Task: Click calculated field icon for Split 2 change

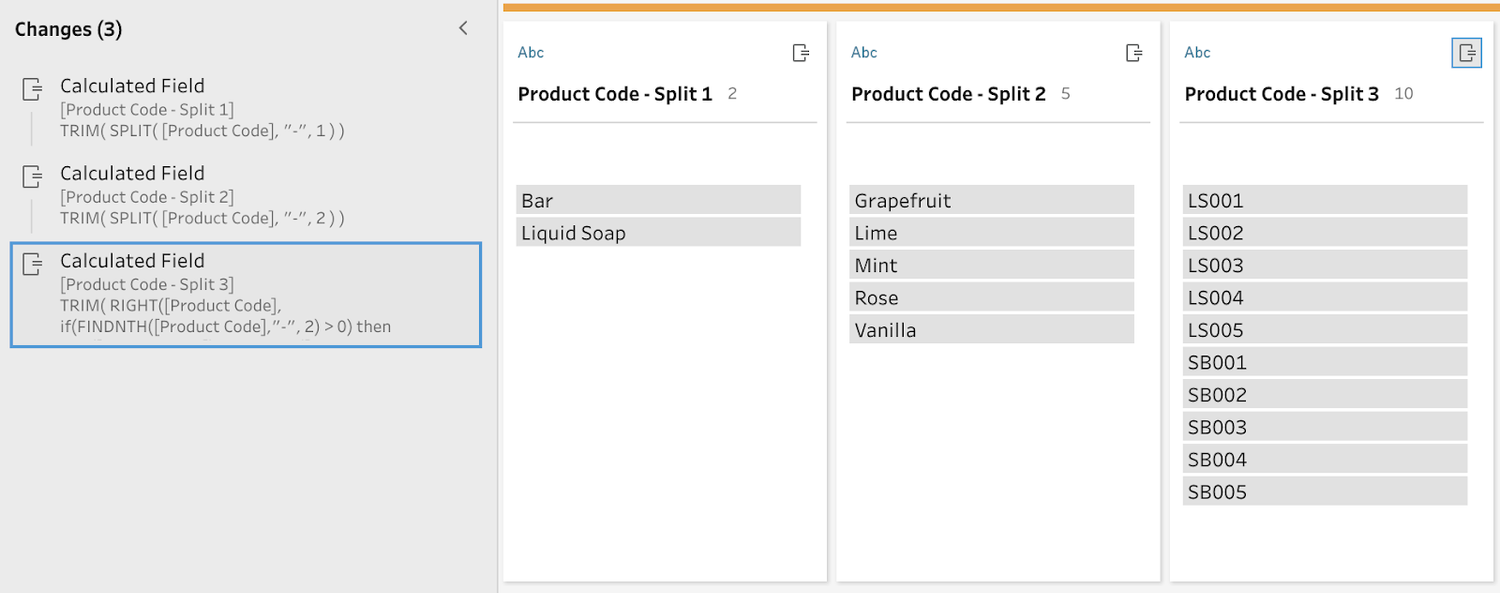Action: [x=33, y=176]
